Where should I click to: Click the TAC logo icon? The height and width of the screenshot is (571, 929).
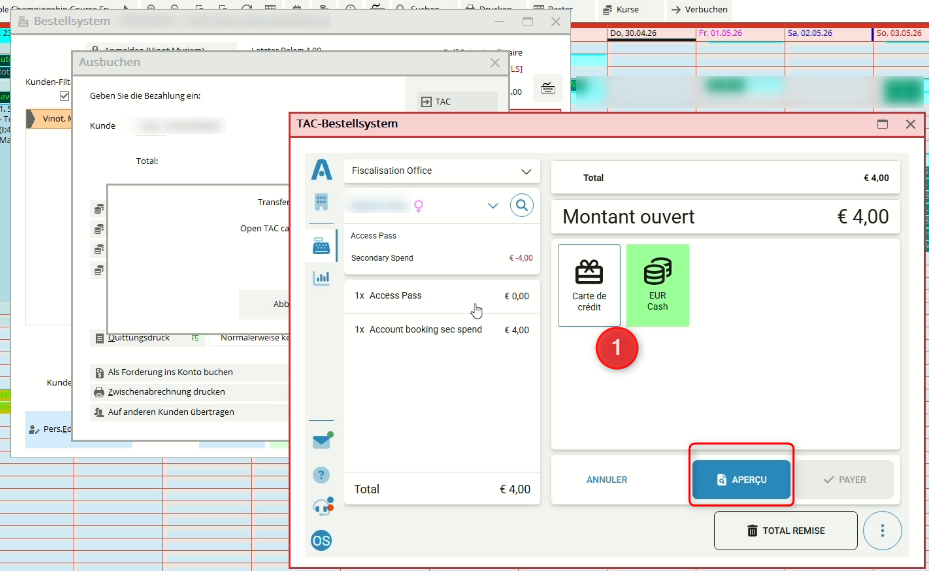point(321,169)
